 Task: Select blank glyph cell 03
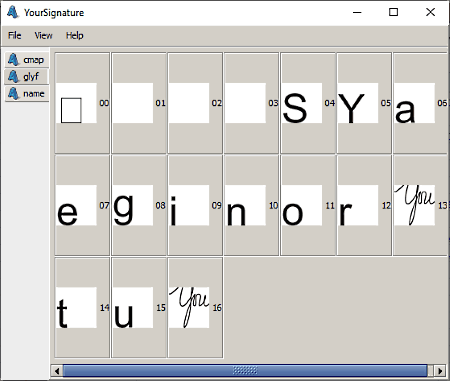pyautogui.click(x=251, y=103)
